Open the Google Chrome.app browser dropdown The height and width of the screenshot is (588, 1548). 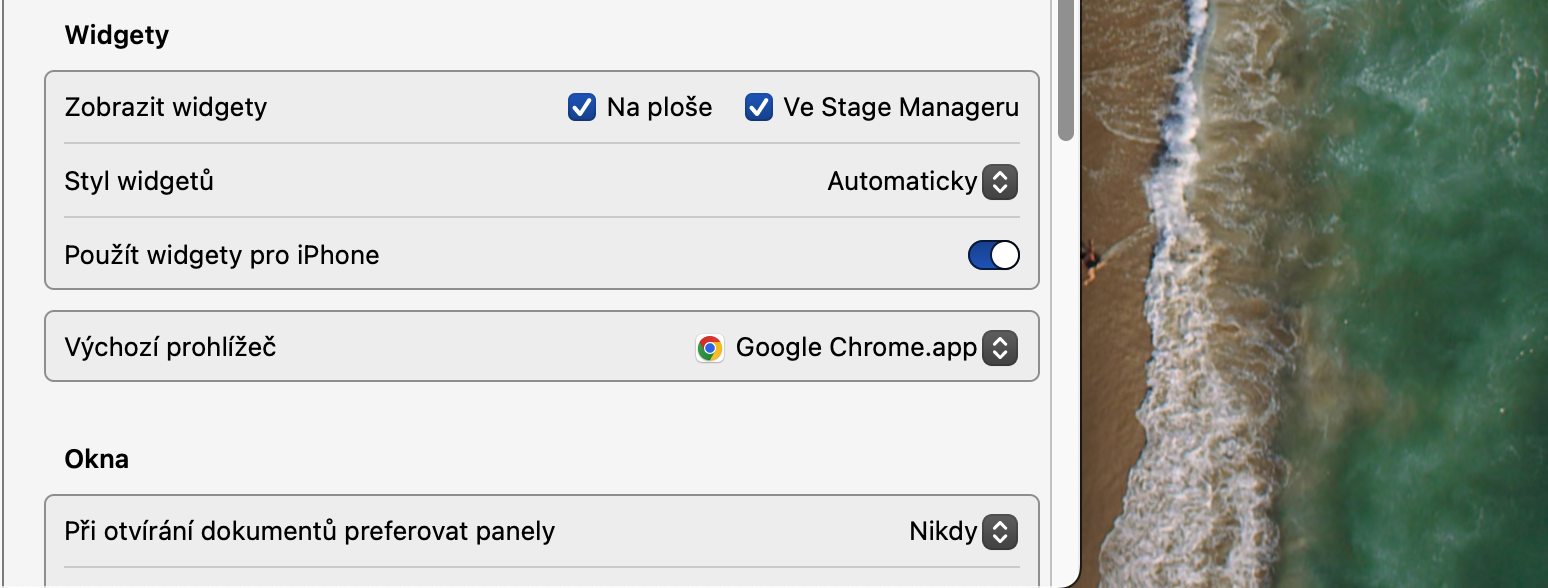coord(856,348)
